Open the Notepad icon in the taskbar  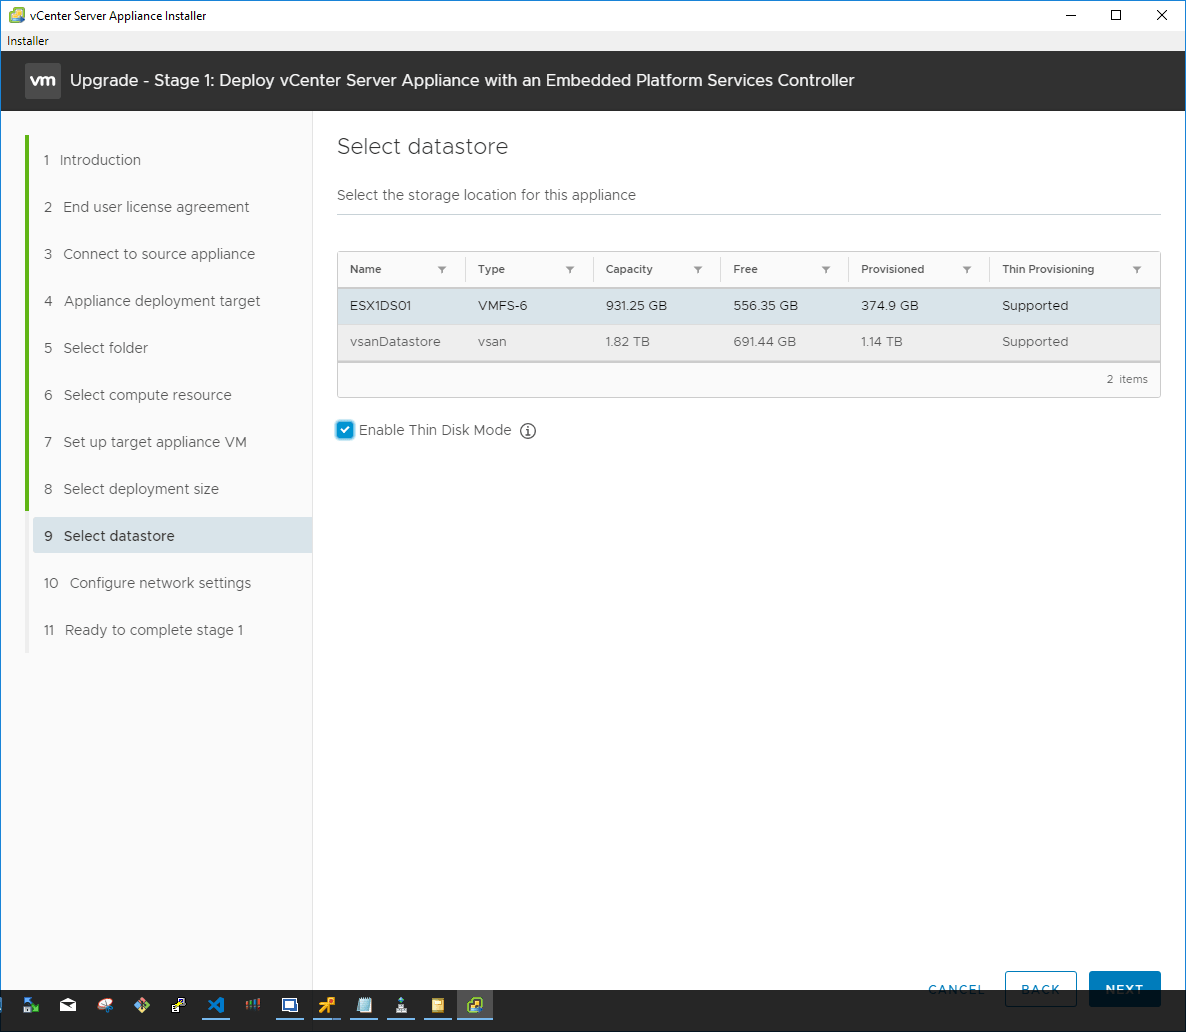click(x=364, y=1005)
